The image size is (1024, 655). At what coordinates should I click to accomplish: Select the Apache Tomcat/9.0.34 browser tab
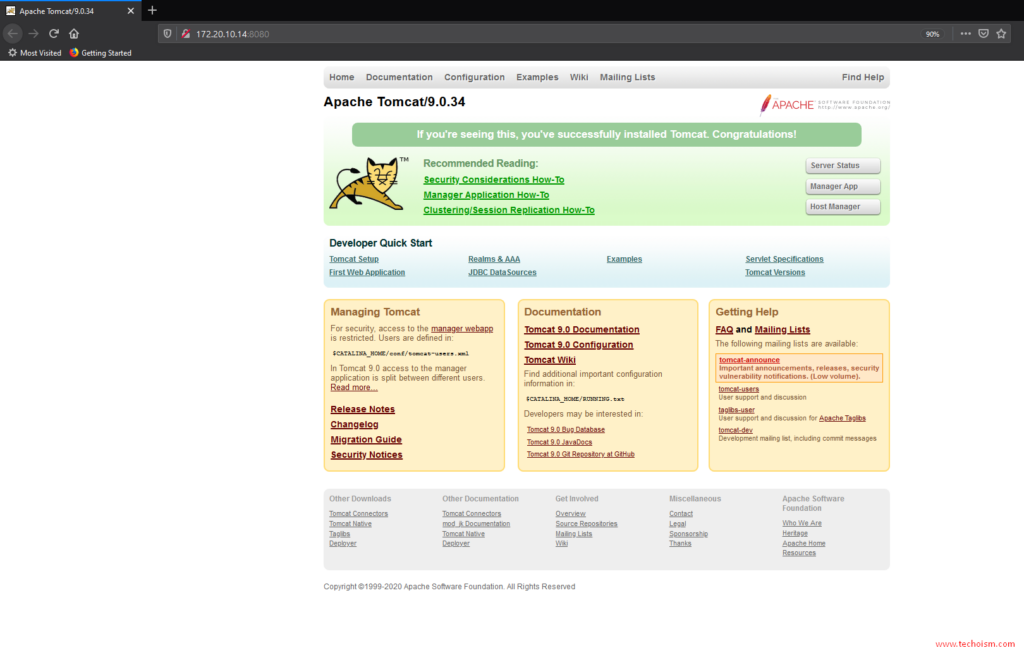71,11
